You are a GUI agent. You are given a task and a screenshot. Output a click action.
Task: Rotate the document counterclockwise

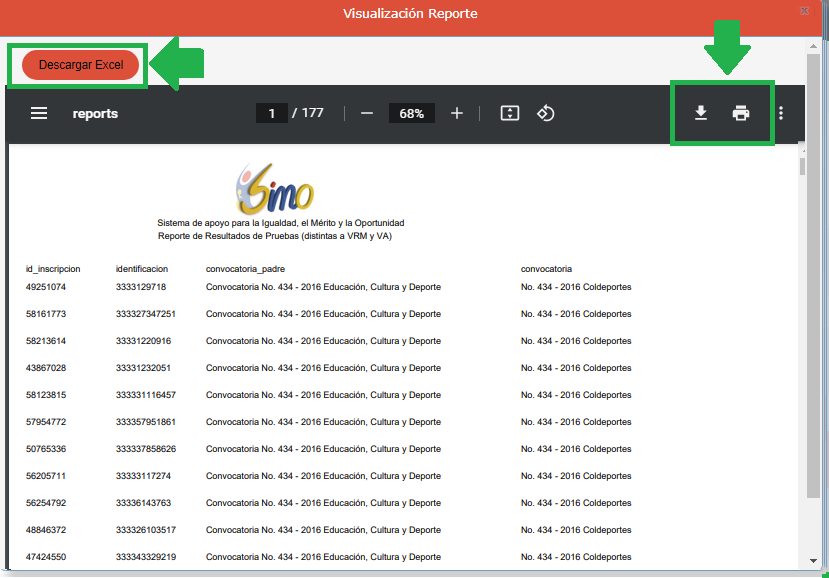coord(545,114)
